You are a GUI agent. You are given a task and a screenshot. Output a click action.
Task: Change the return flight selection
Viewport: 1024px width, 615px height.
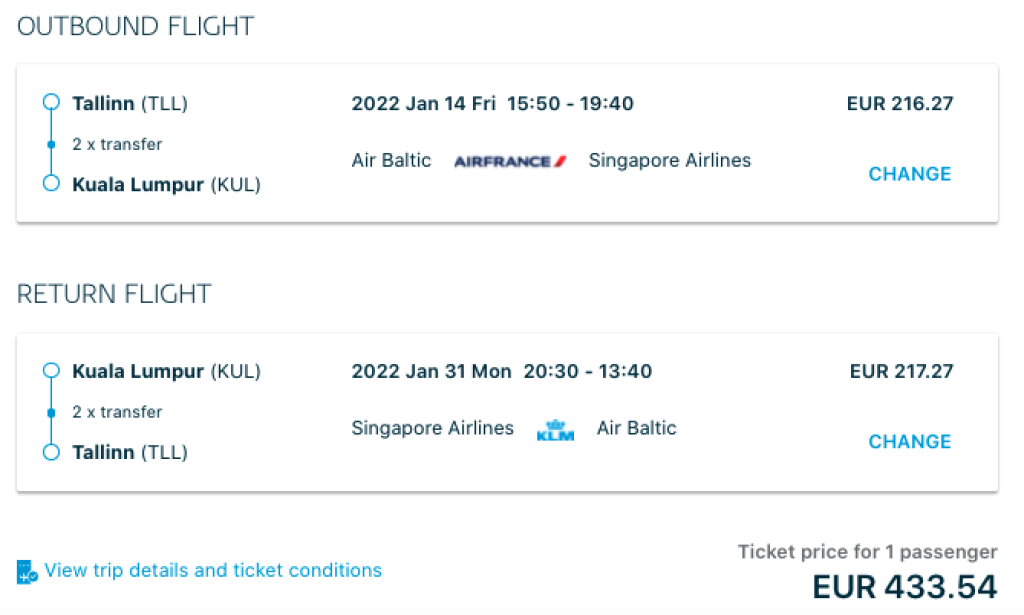point(909,442)
